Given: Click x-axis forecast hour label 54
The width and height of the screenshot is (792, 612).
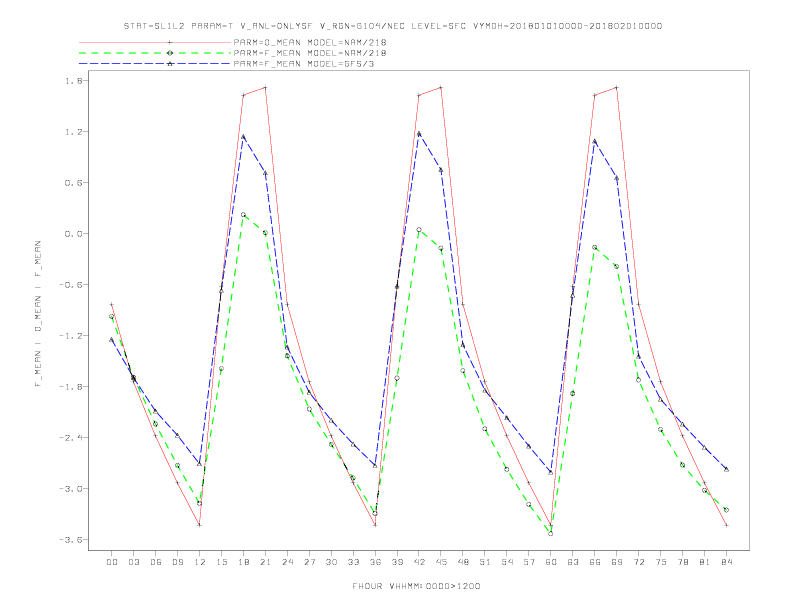Looking at the screenshot, I should [507, 562].
